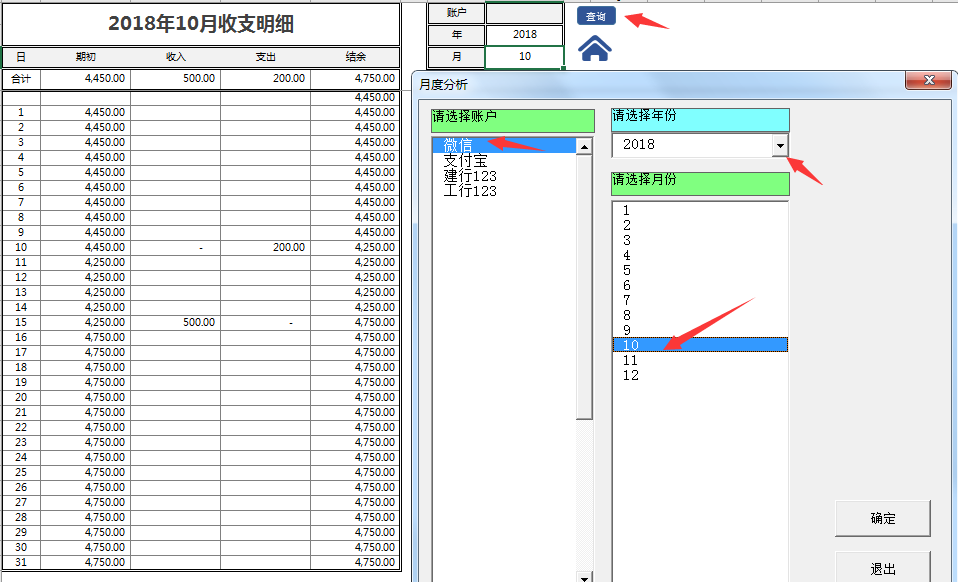Select month 9 in the month list
The height and width of the screenshot is (582, 958).
pos(700,330)
